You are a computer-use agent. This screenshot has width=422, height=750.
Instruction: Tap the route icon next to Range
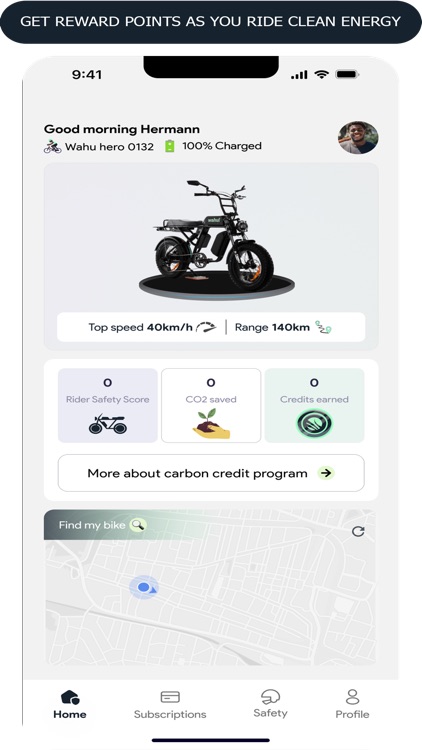(323, 328)
